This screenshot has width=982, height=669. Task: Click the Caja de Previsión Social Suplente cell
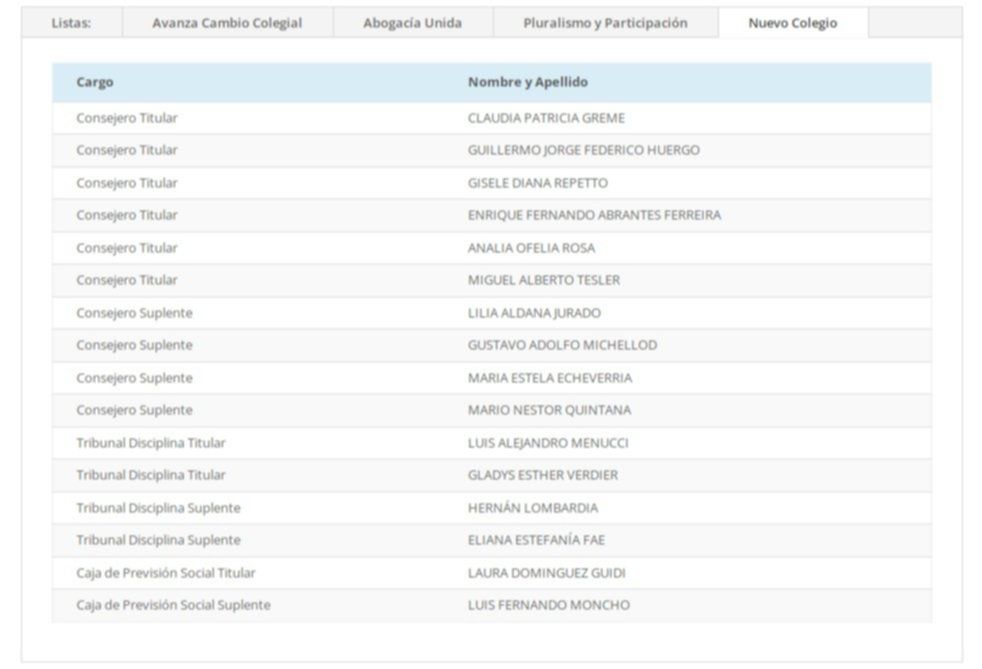[x=173, y=605]
